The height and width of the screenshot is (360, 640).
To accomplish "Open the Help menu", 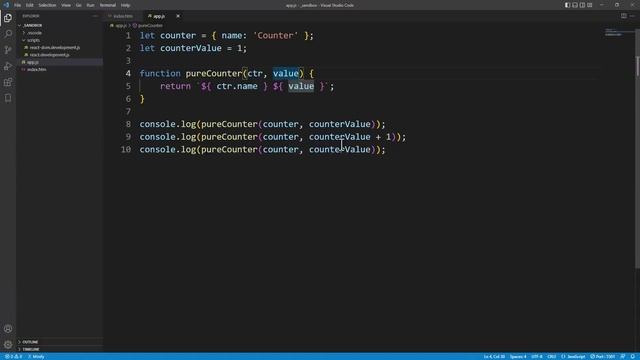I will [125, 5].
